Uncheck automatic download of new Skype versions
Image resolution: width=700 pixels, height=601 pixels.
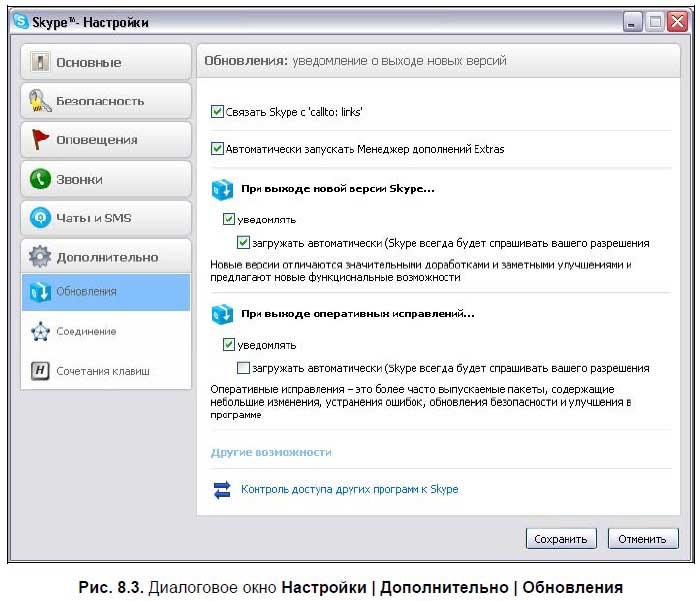(243, 242)
